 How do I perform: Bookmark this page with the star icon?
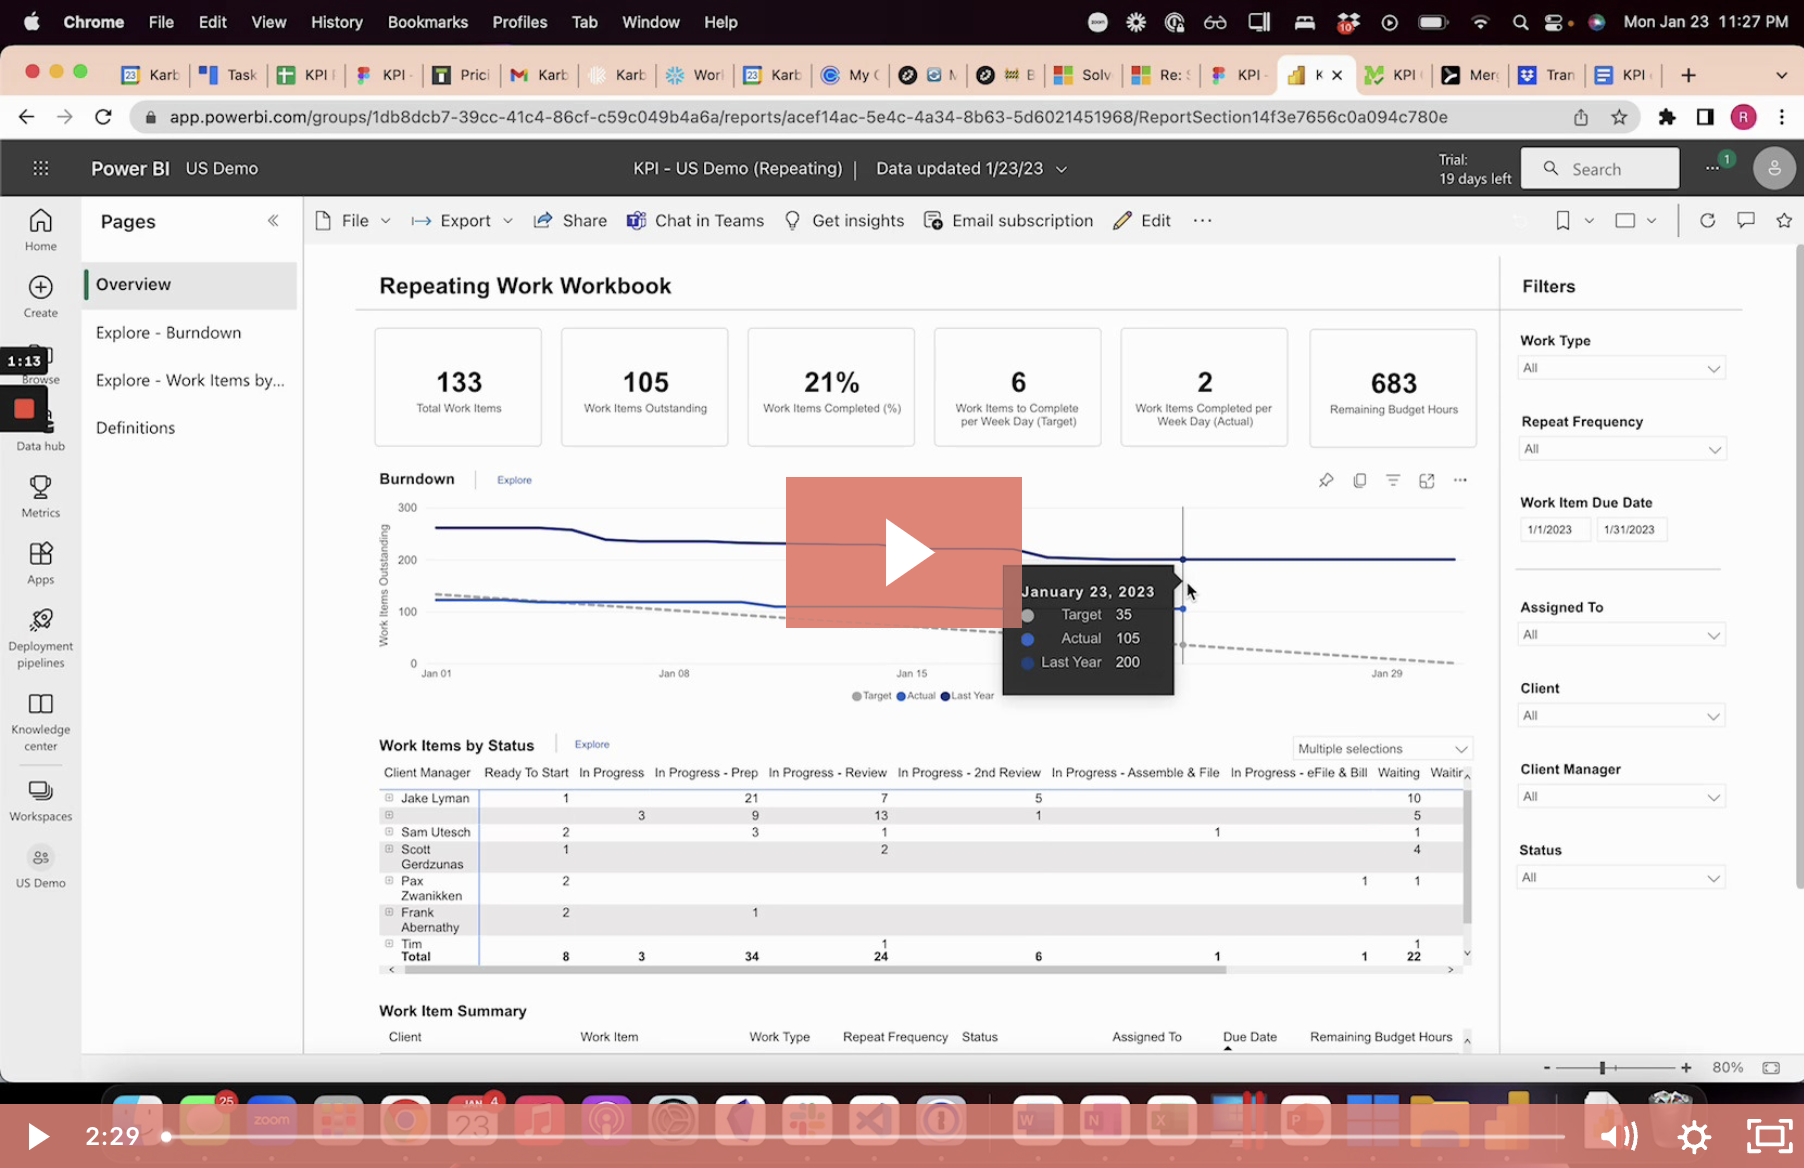point(1619,117)
